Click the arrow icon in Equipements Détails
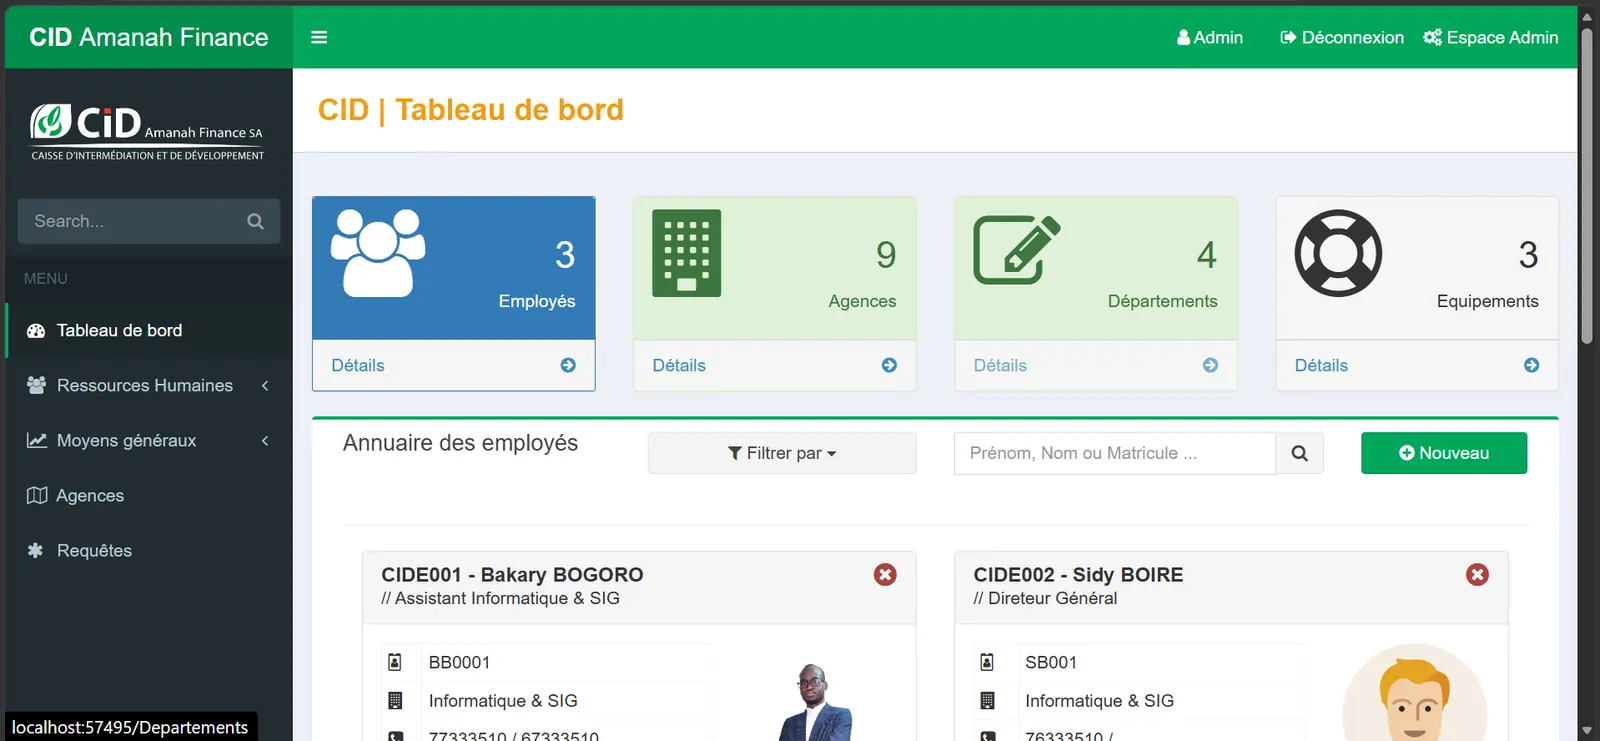 (x=1531, y=365)
